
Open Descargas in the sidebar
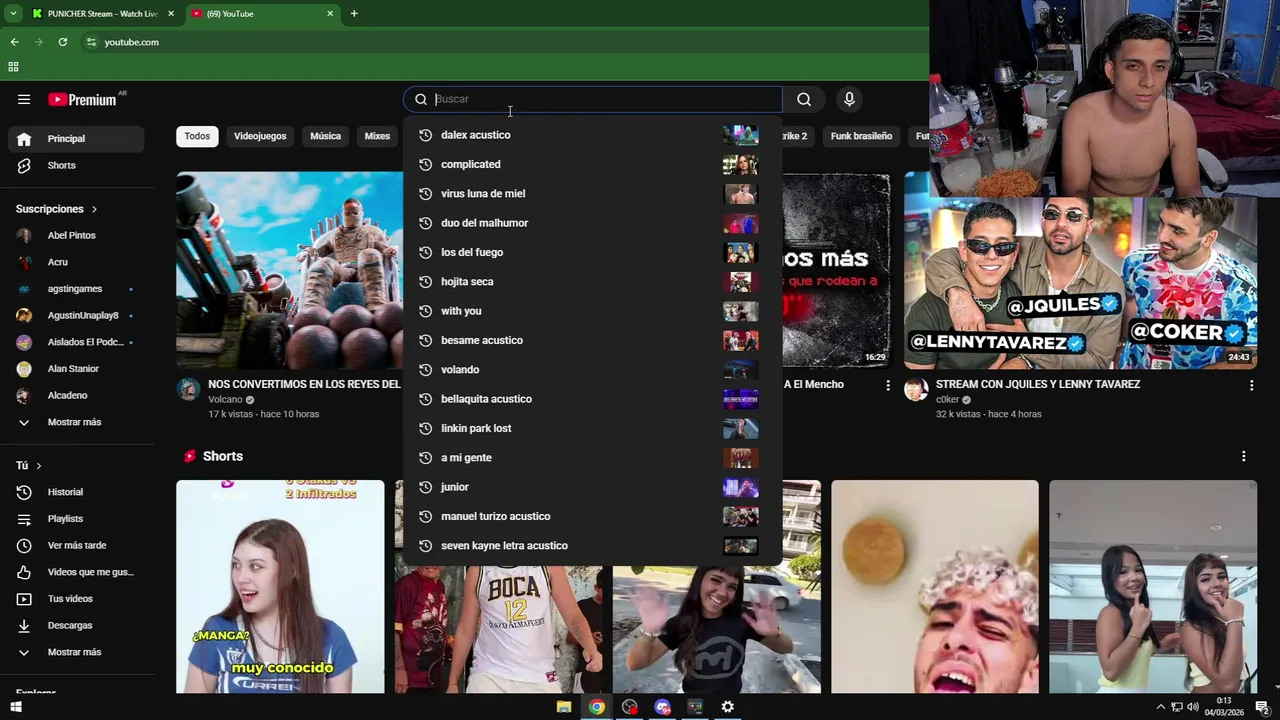click(x=76, y=625)
